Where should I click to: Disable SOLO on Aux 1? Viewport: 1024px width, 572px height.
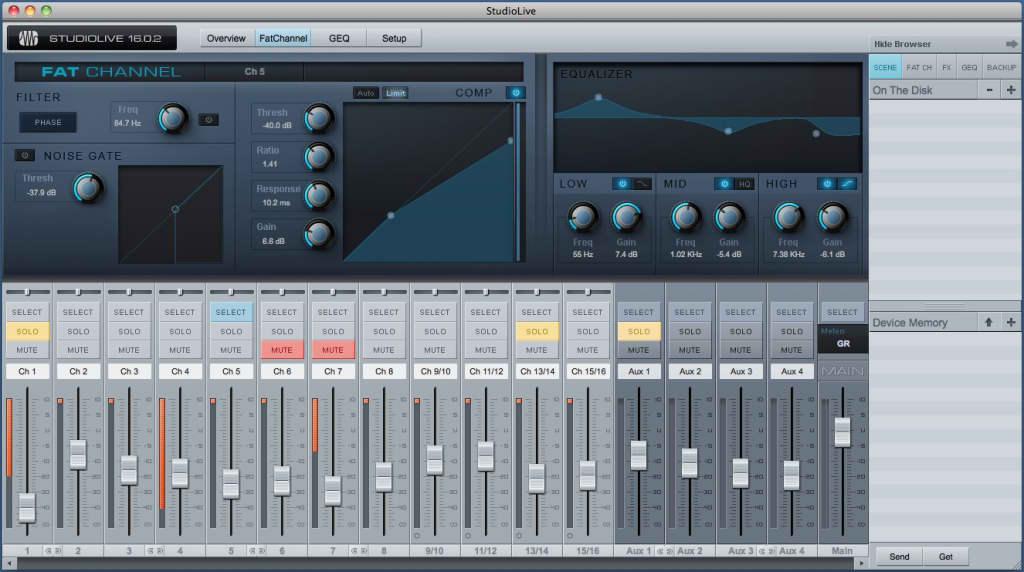point(639,331)
